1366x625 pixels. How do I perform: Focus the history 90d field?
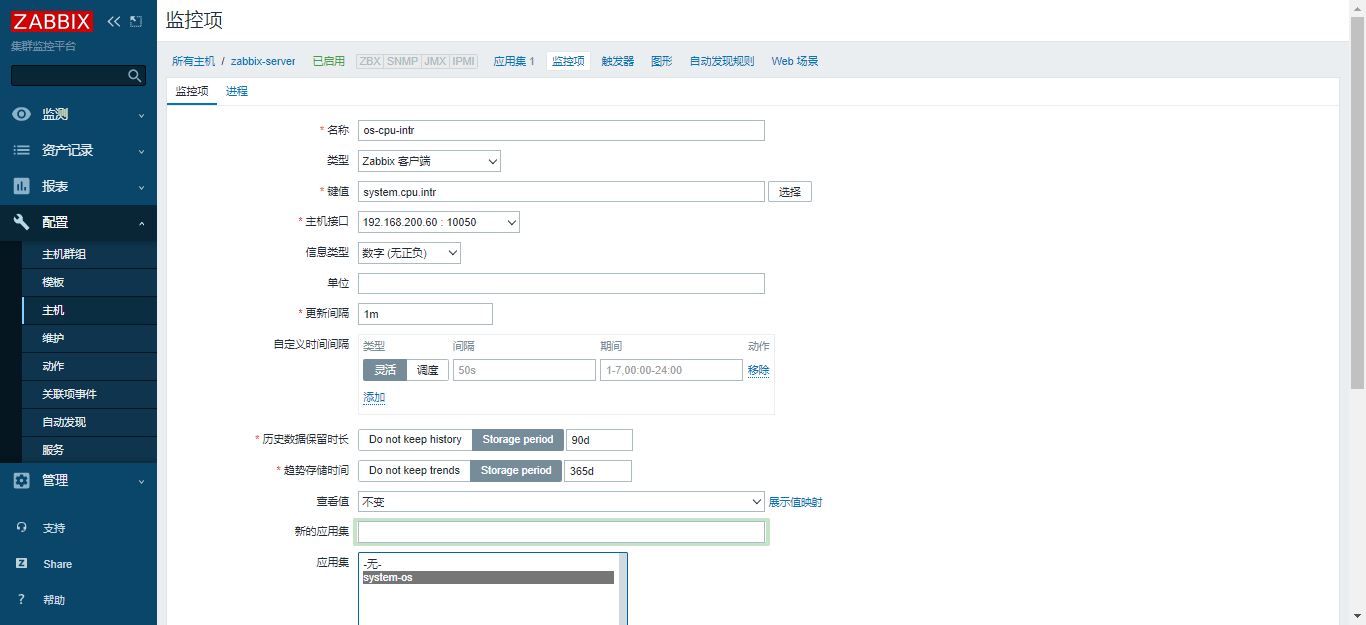(600, 440)
